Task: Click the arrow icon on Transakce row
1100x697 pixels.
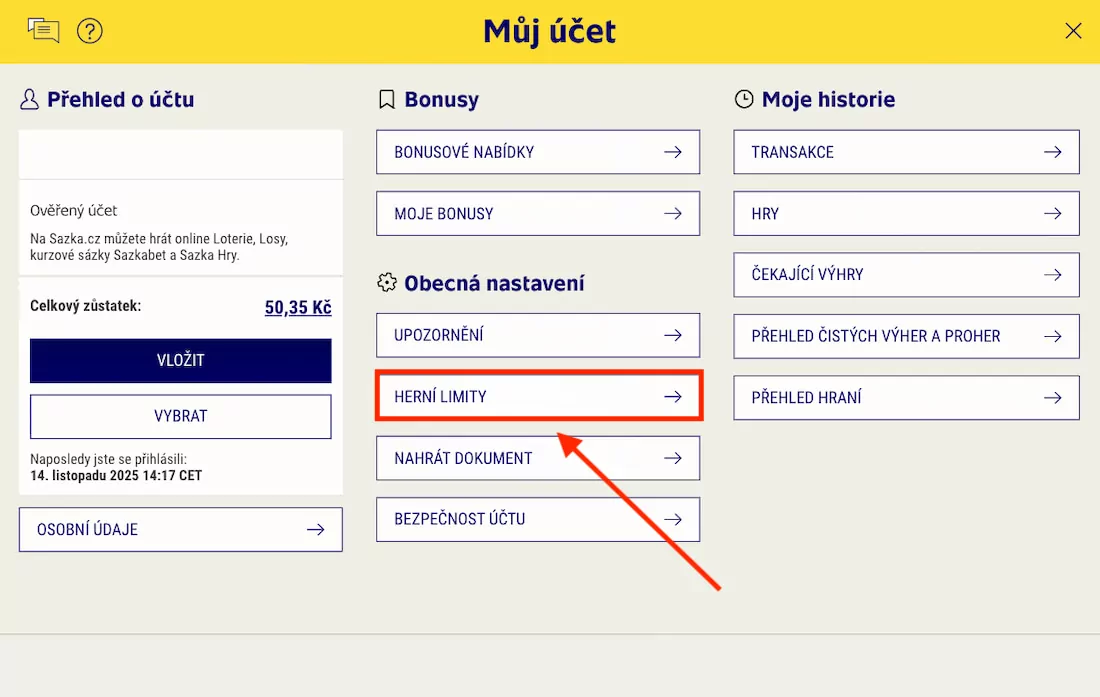Action: click(x=1052, y=152)
